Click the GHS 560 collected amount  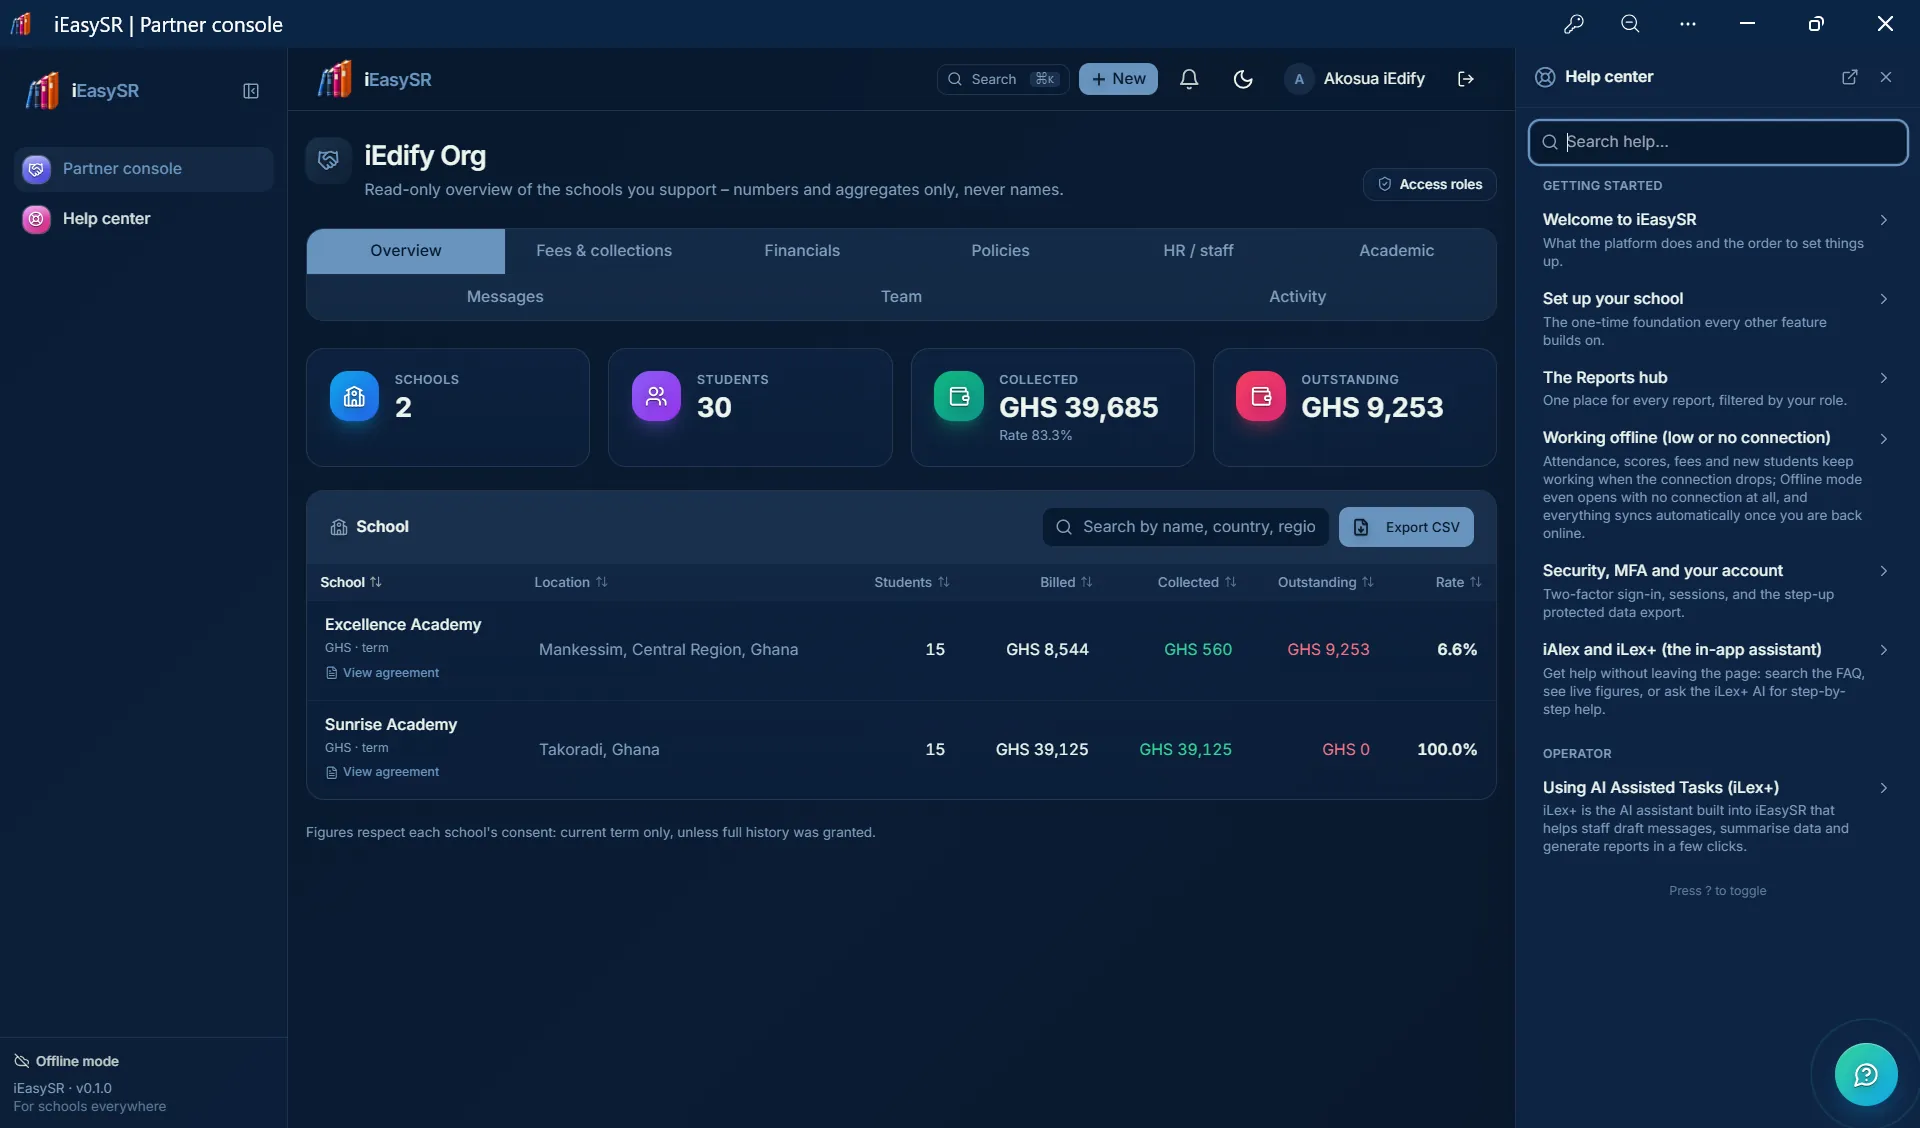coord(1198,650)
